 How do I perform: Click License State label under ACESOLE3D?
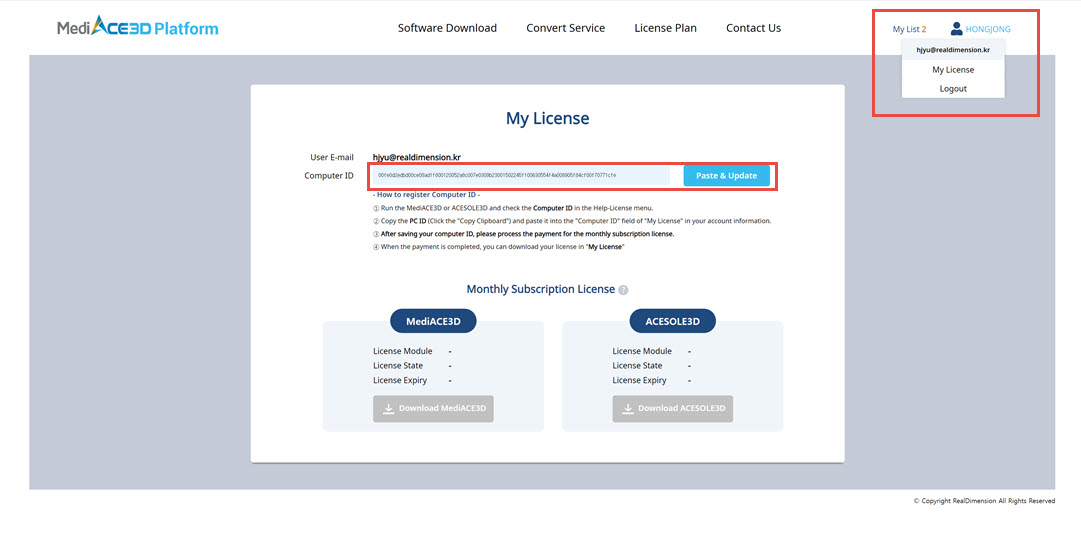pos(637,366)
